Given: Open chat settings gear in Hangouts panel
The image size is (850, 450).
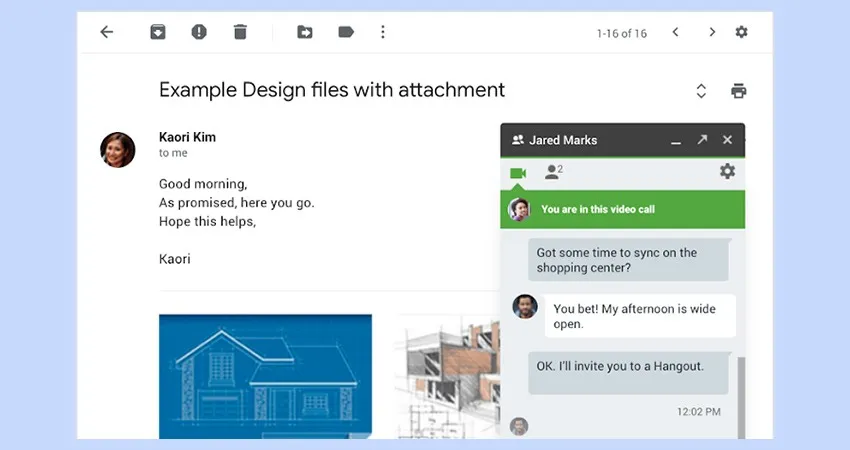Looking at the screenshot, I should click(727, 171).
